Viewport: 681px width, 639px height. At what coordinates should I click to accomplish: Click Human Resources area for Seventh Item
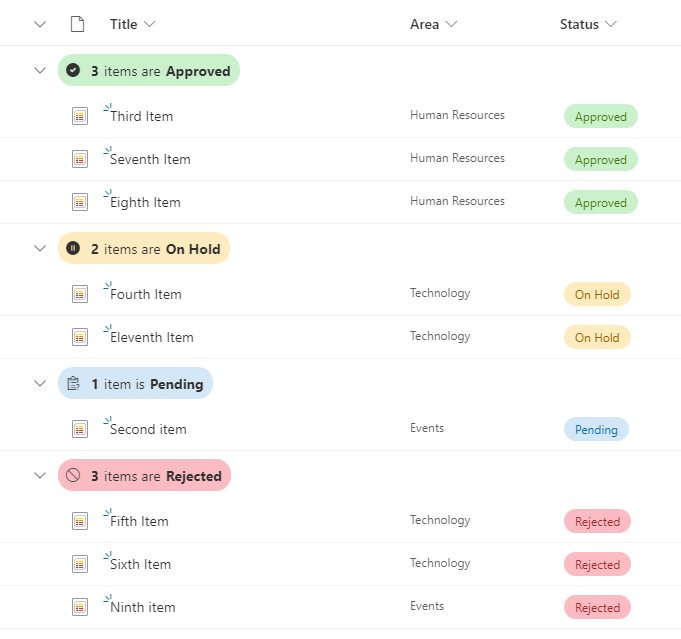[x=457, y=158]
